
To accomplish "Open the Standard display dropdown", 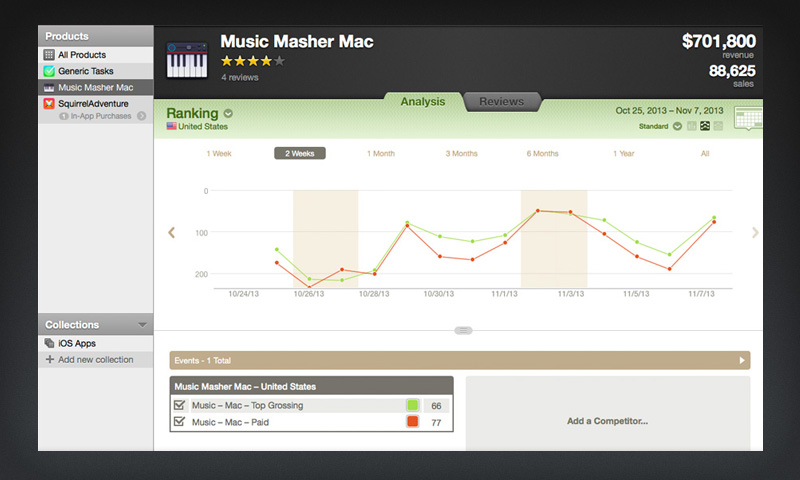I will (677, 126).
